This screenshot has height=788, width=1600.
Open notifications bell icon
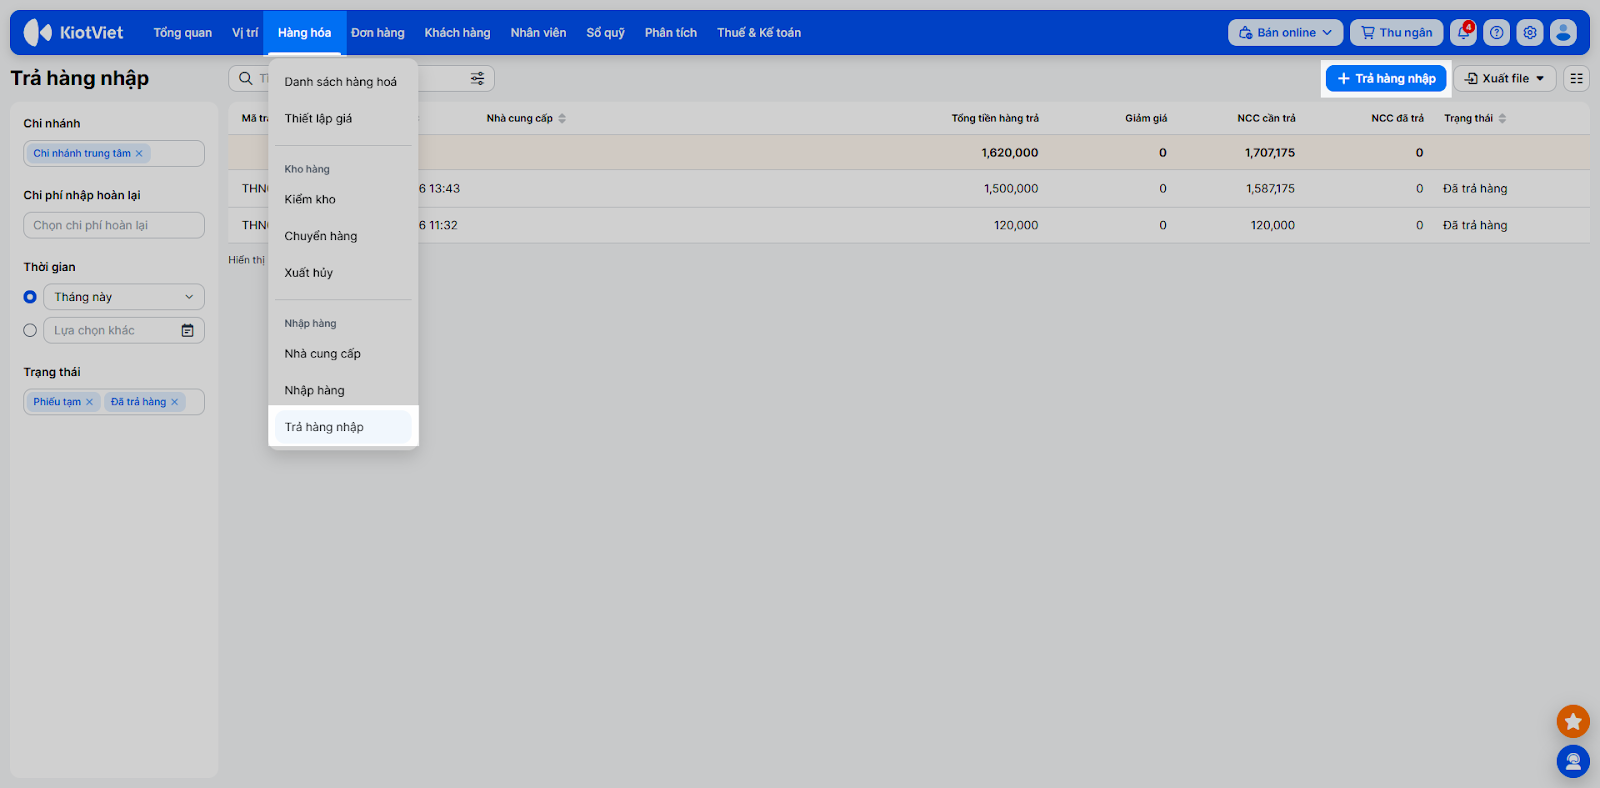tap(1463, 32)
